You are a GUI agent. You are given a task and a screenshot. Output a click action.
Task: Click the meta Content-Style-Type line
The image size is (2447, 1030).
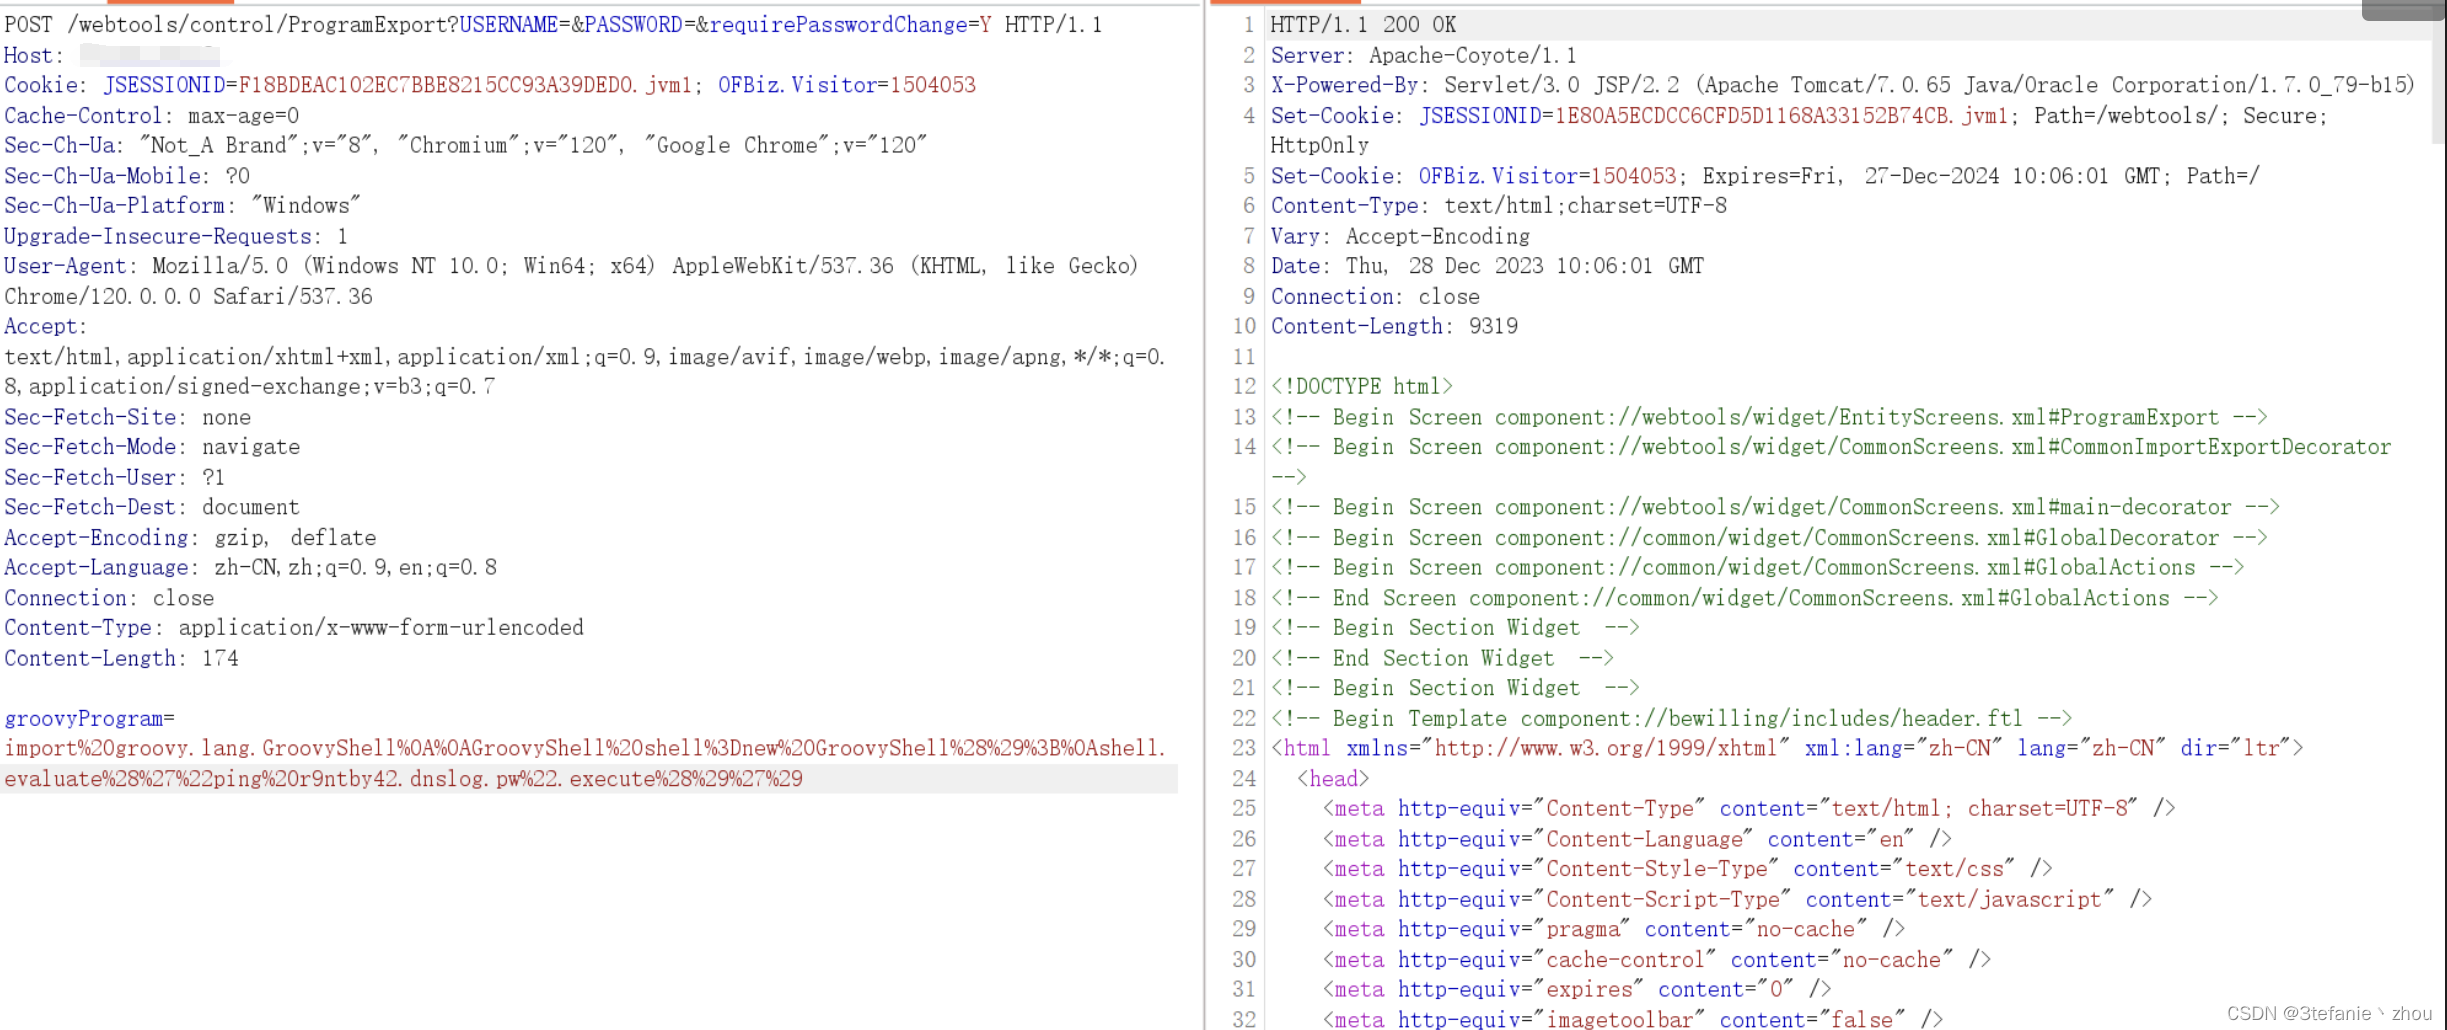point(1687,868)
